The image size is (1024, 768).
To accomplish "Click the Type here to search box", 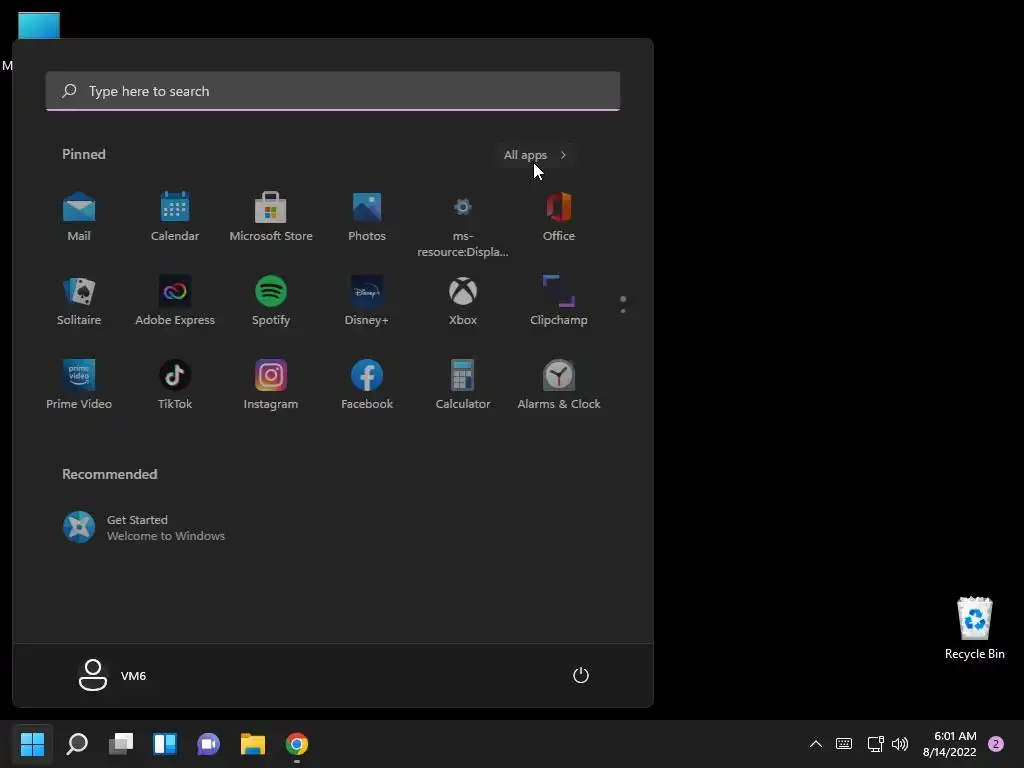I will pos(332,91).
